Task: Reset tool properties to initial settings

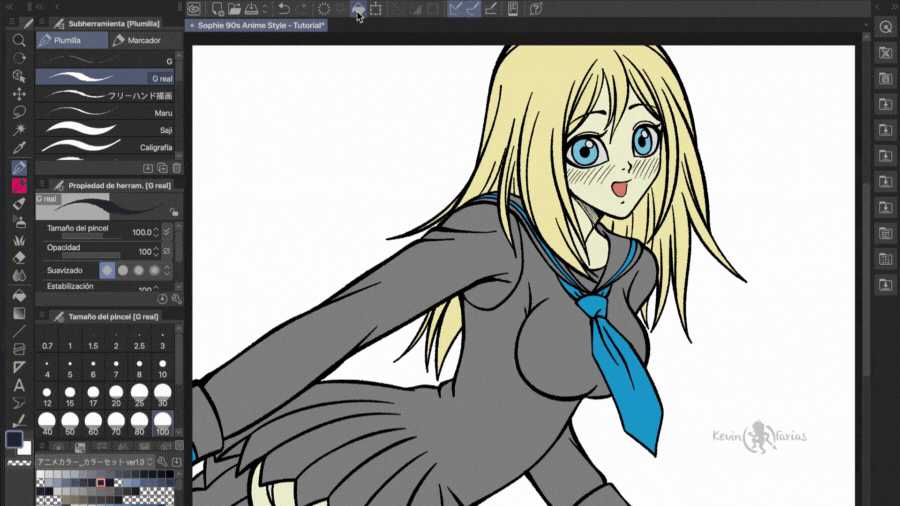Action: tap(162, 299)
